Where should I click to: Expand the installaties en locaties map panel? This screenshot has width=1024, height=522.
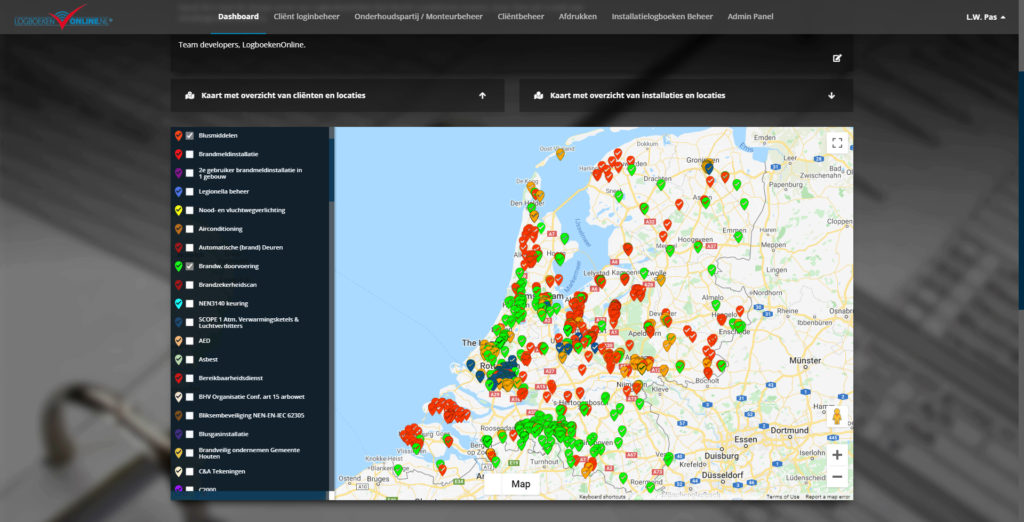(x=831, y=96)
